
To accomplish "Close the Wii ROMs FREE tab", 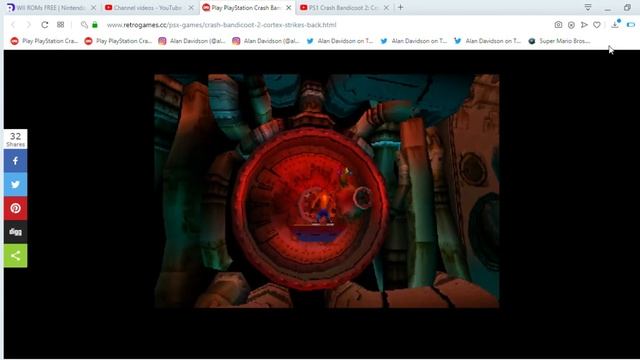I will [x=93, y=8].
